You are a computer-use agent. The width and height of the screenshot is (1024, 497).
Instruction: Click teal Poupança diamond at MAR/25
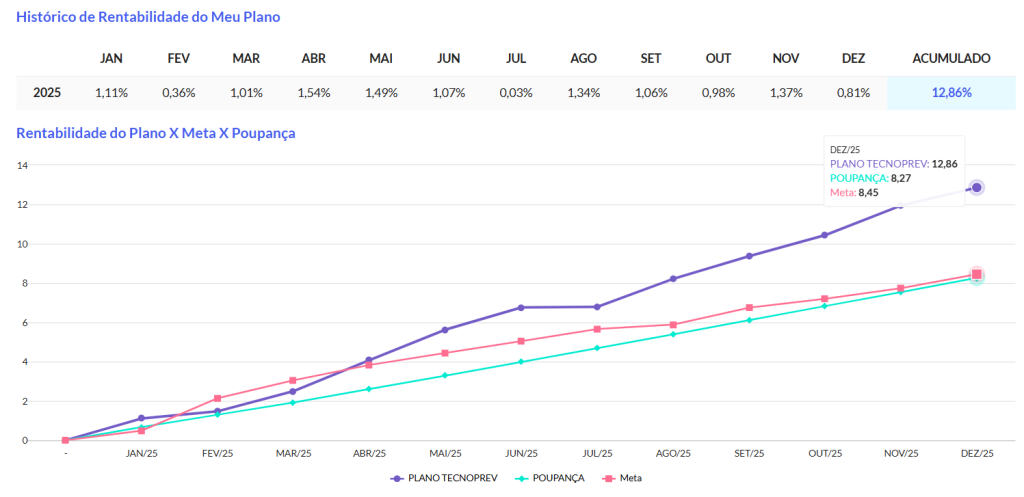click(293, 402)
